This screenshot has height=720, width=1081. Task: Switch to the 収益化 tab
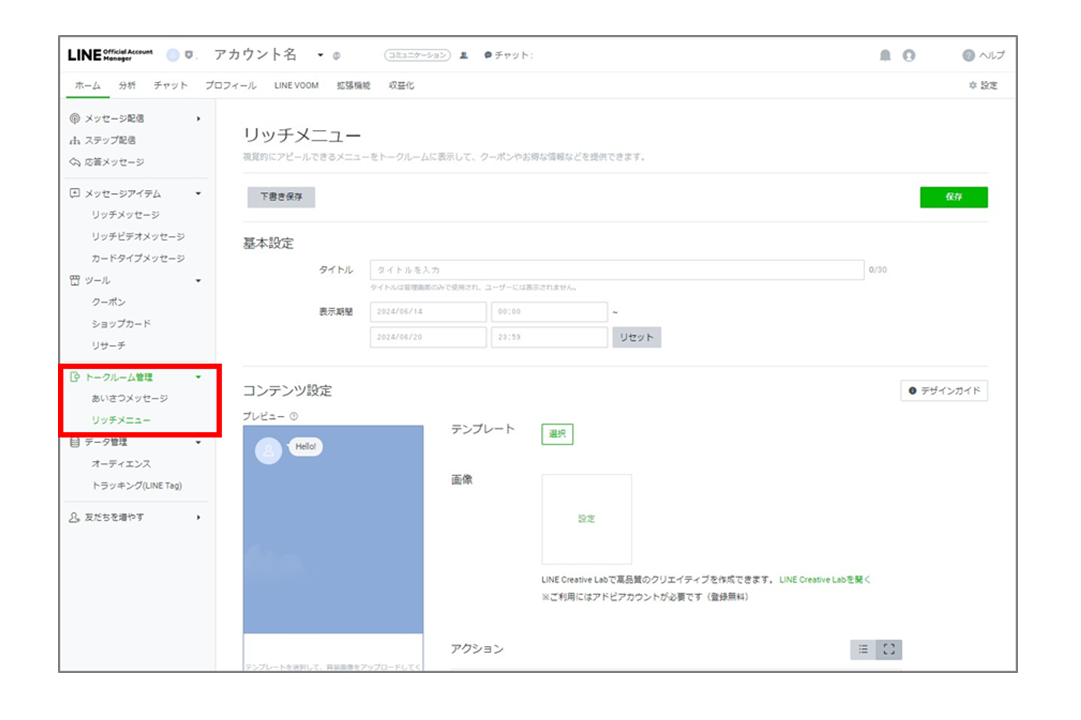pos(401,86)
